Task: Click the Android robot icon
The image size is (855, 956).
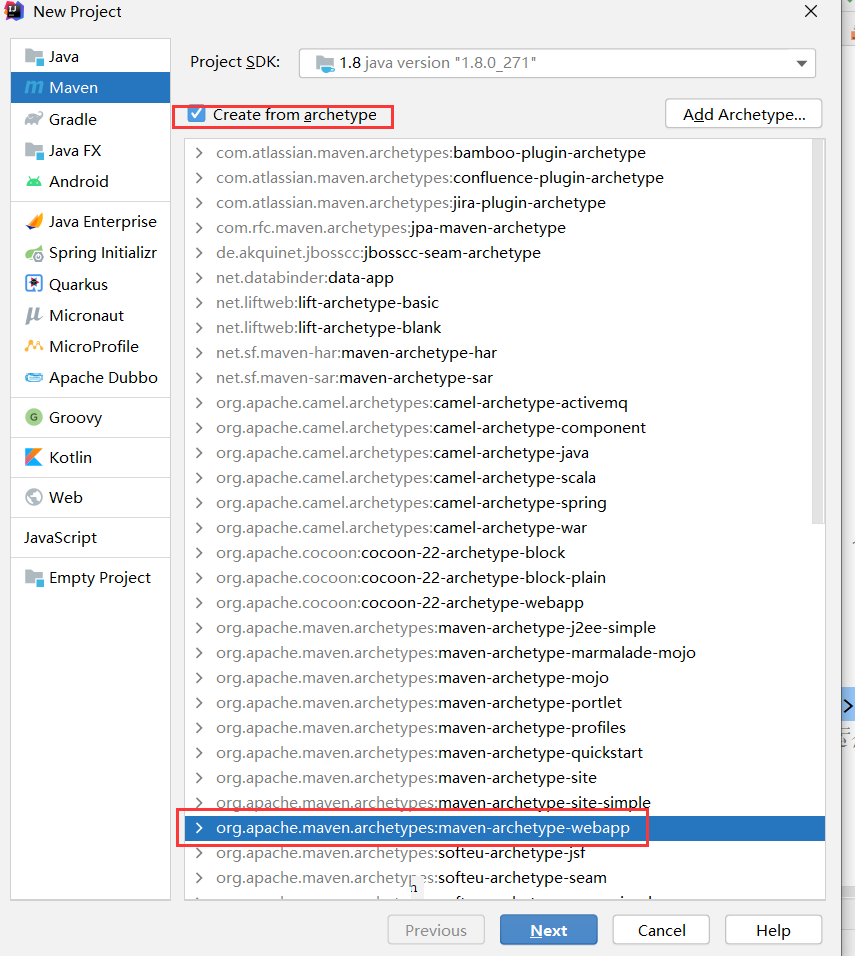Action: pos(34,182)
